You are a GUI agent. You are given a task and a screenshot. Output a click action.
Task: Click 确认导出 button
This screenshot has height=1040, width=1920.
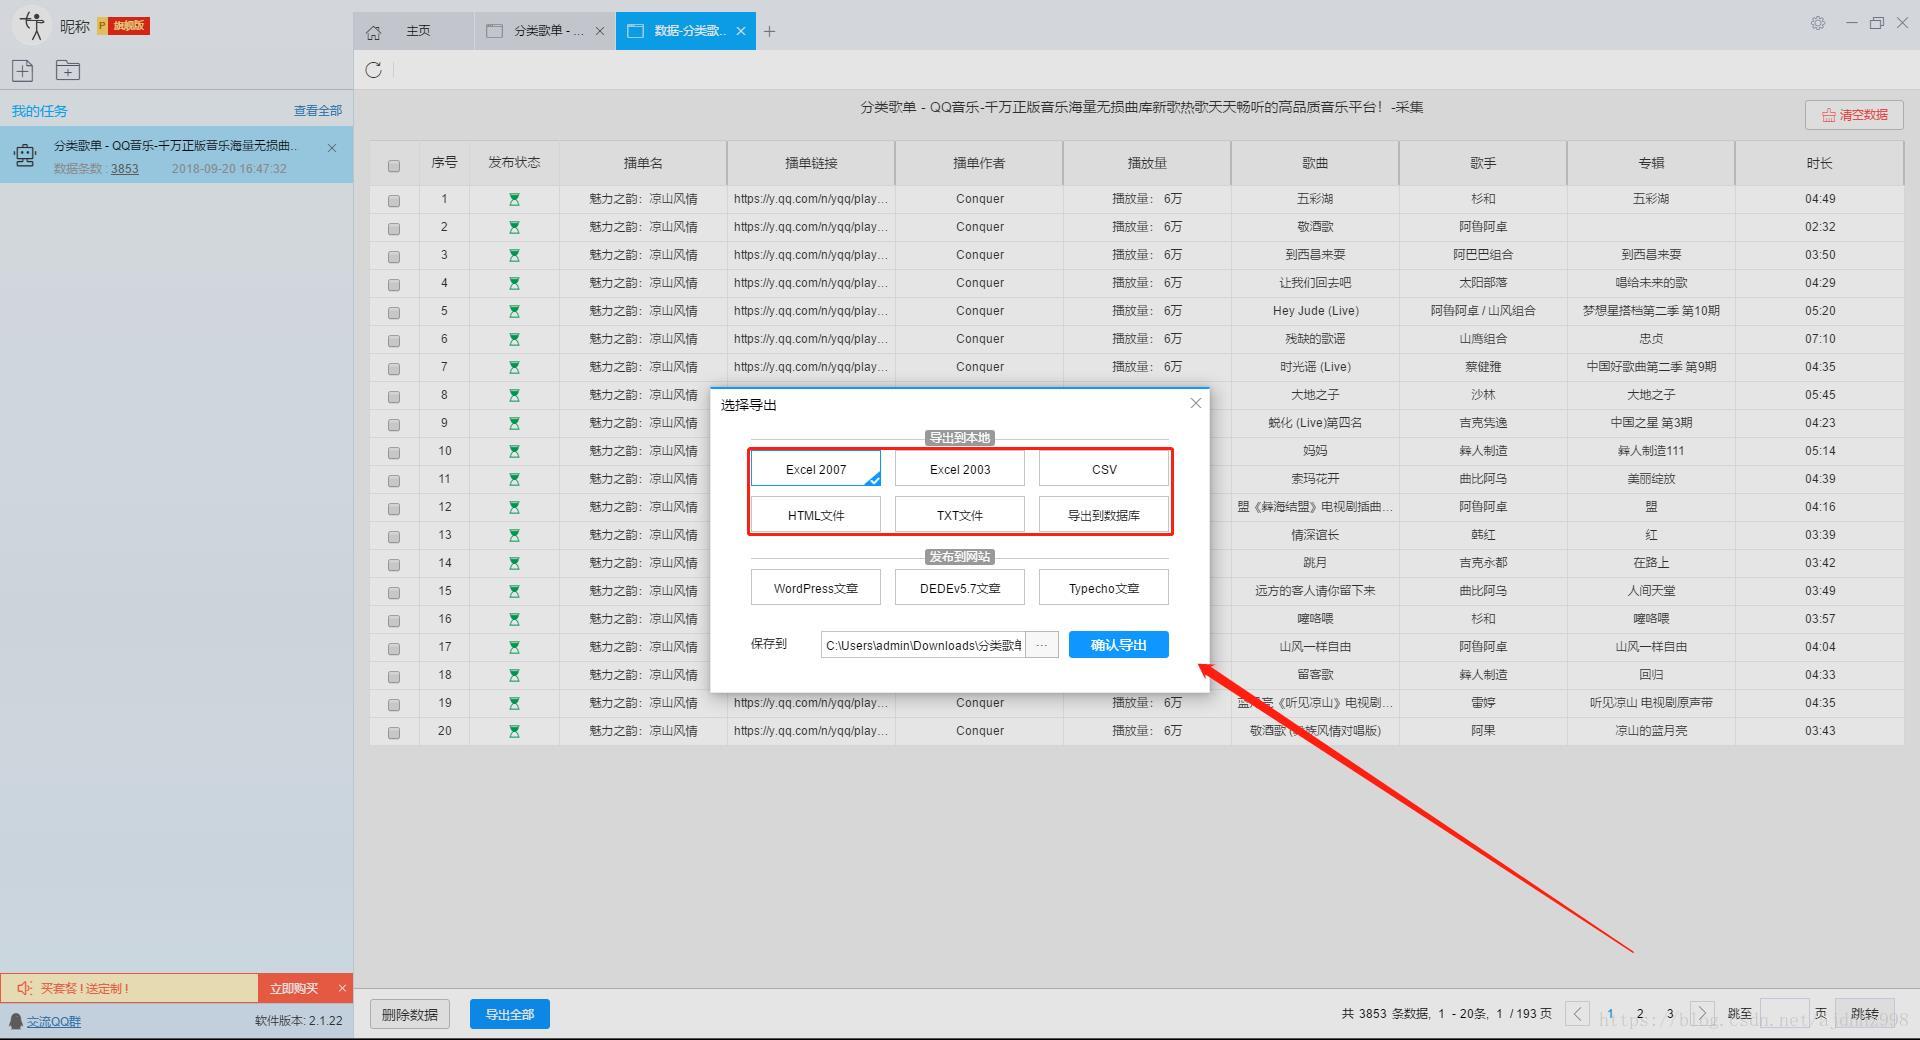1119,645
